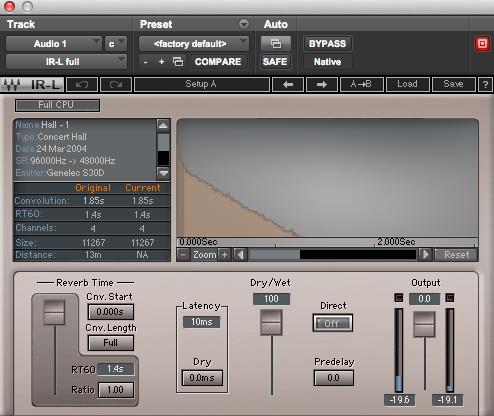Open the factory default preset list

(x=194, y=44)
